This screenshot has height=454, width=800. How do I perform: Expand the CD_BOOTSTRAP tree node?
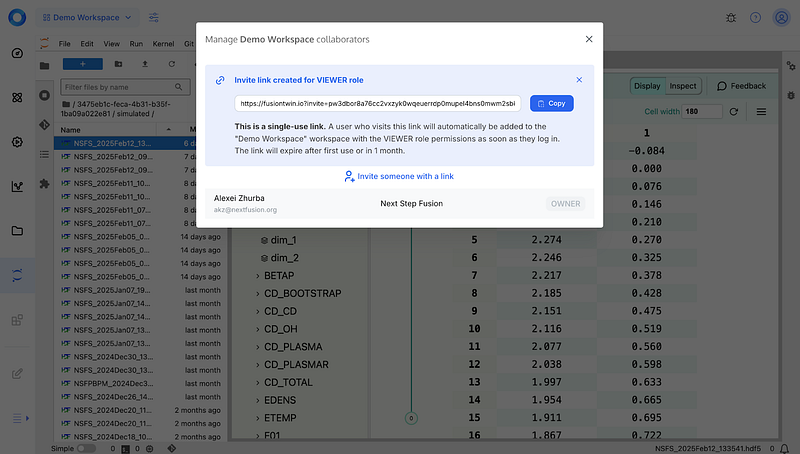[257, 293]
